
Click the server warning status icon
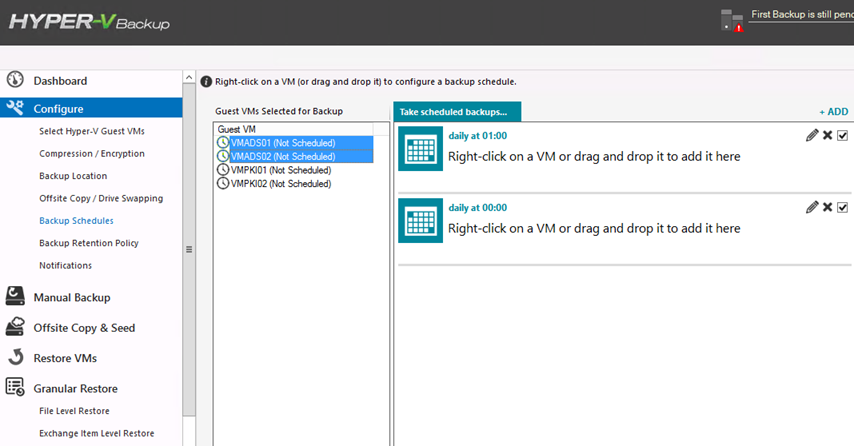click(x=732, y=20)
